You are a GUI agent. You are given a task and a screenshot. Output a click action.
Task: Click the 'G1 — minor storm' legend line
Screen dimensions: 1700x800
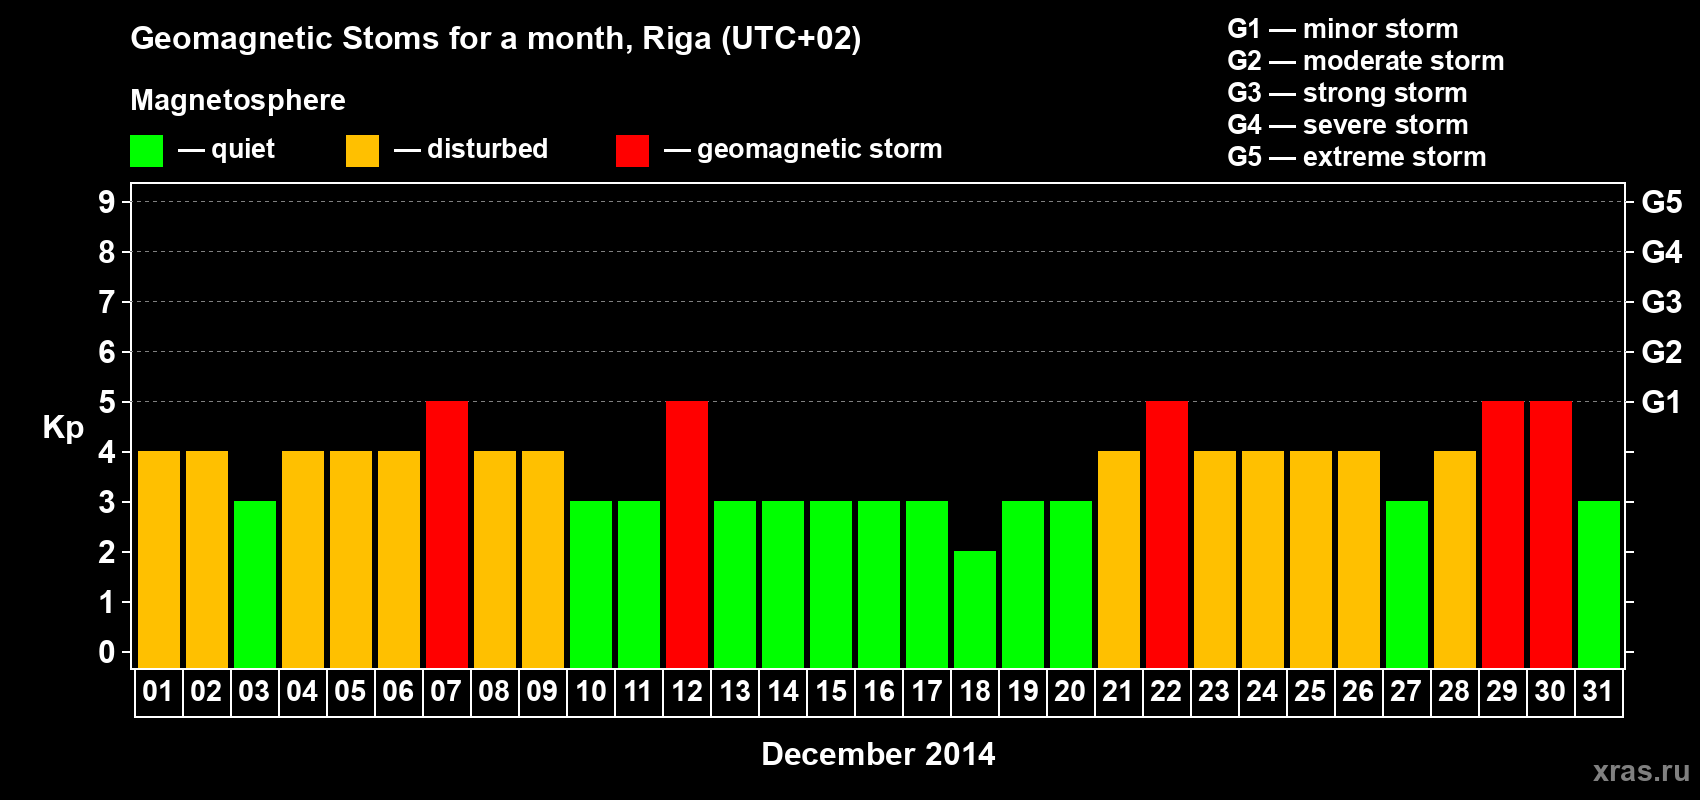click(x=1343, y=29)
